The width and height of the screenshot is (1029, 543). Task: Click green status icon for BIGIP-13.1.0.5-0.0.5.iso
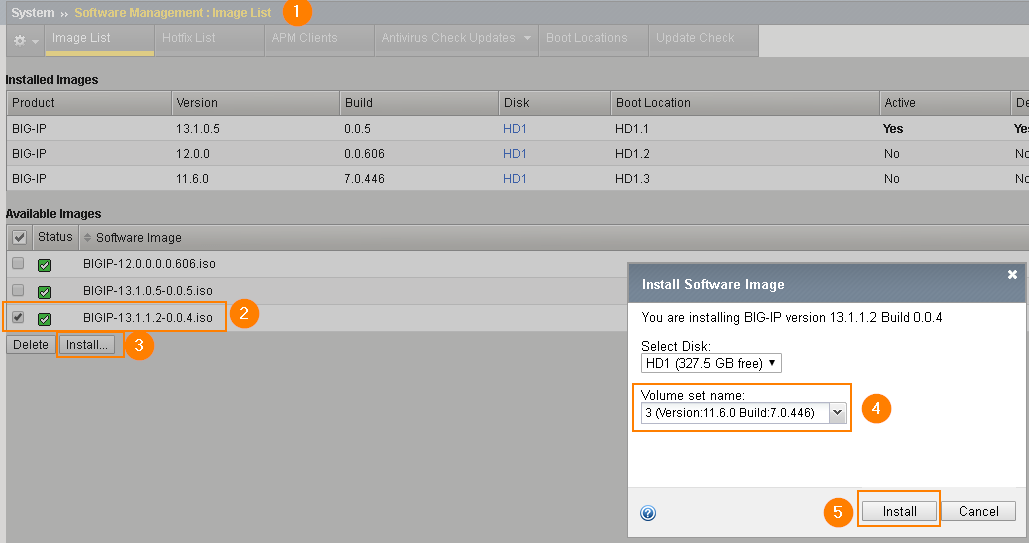tap(45, 292)
